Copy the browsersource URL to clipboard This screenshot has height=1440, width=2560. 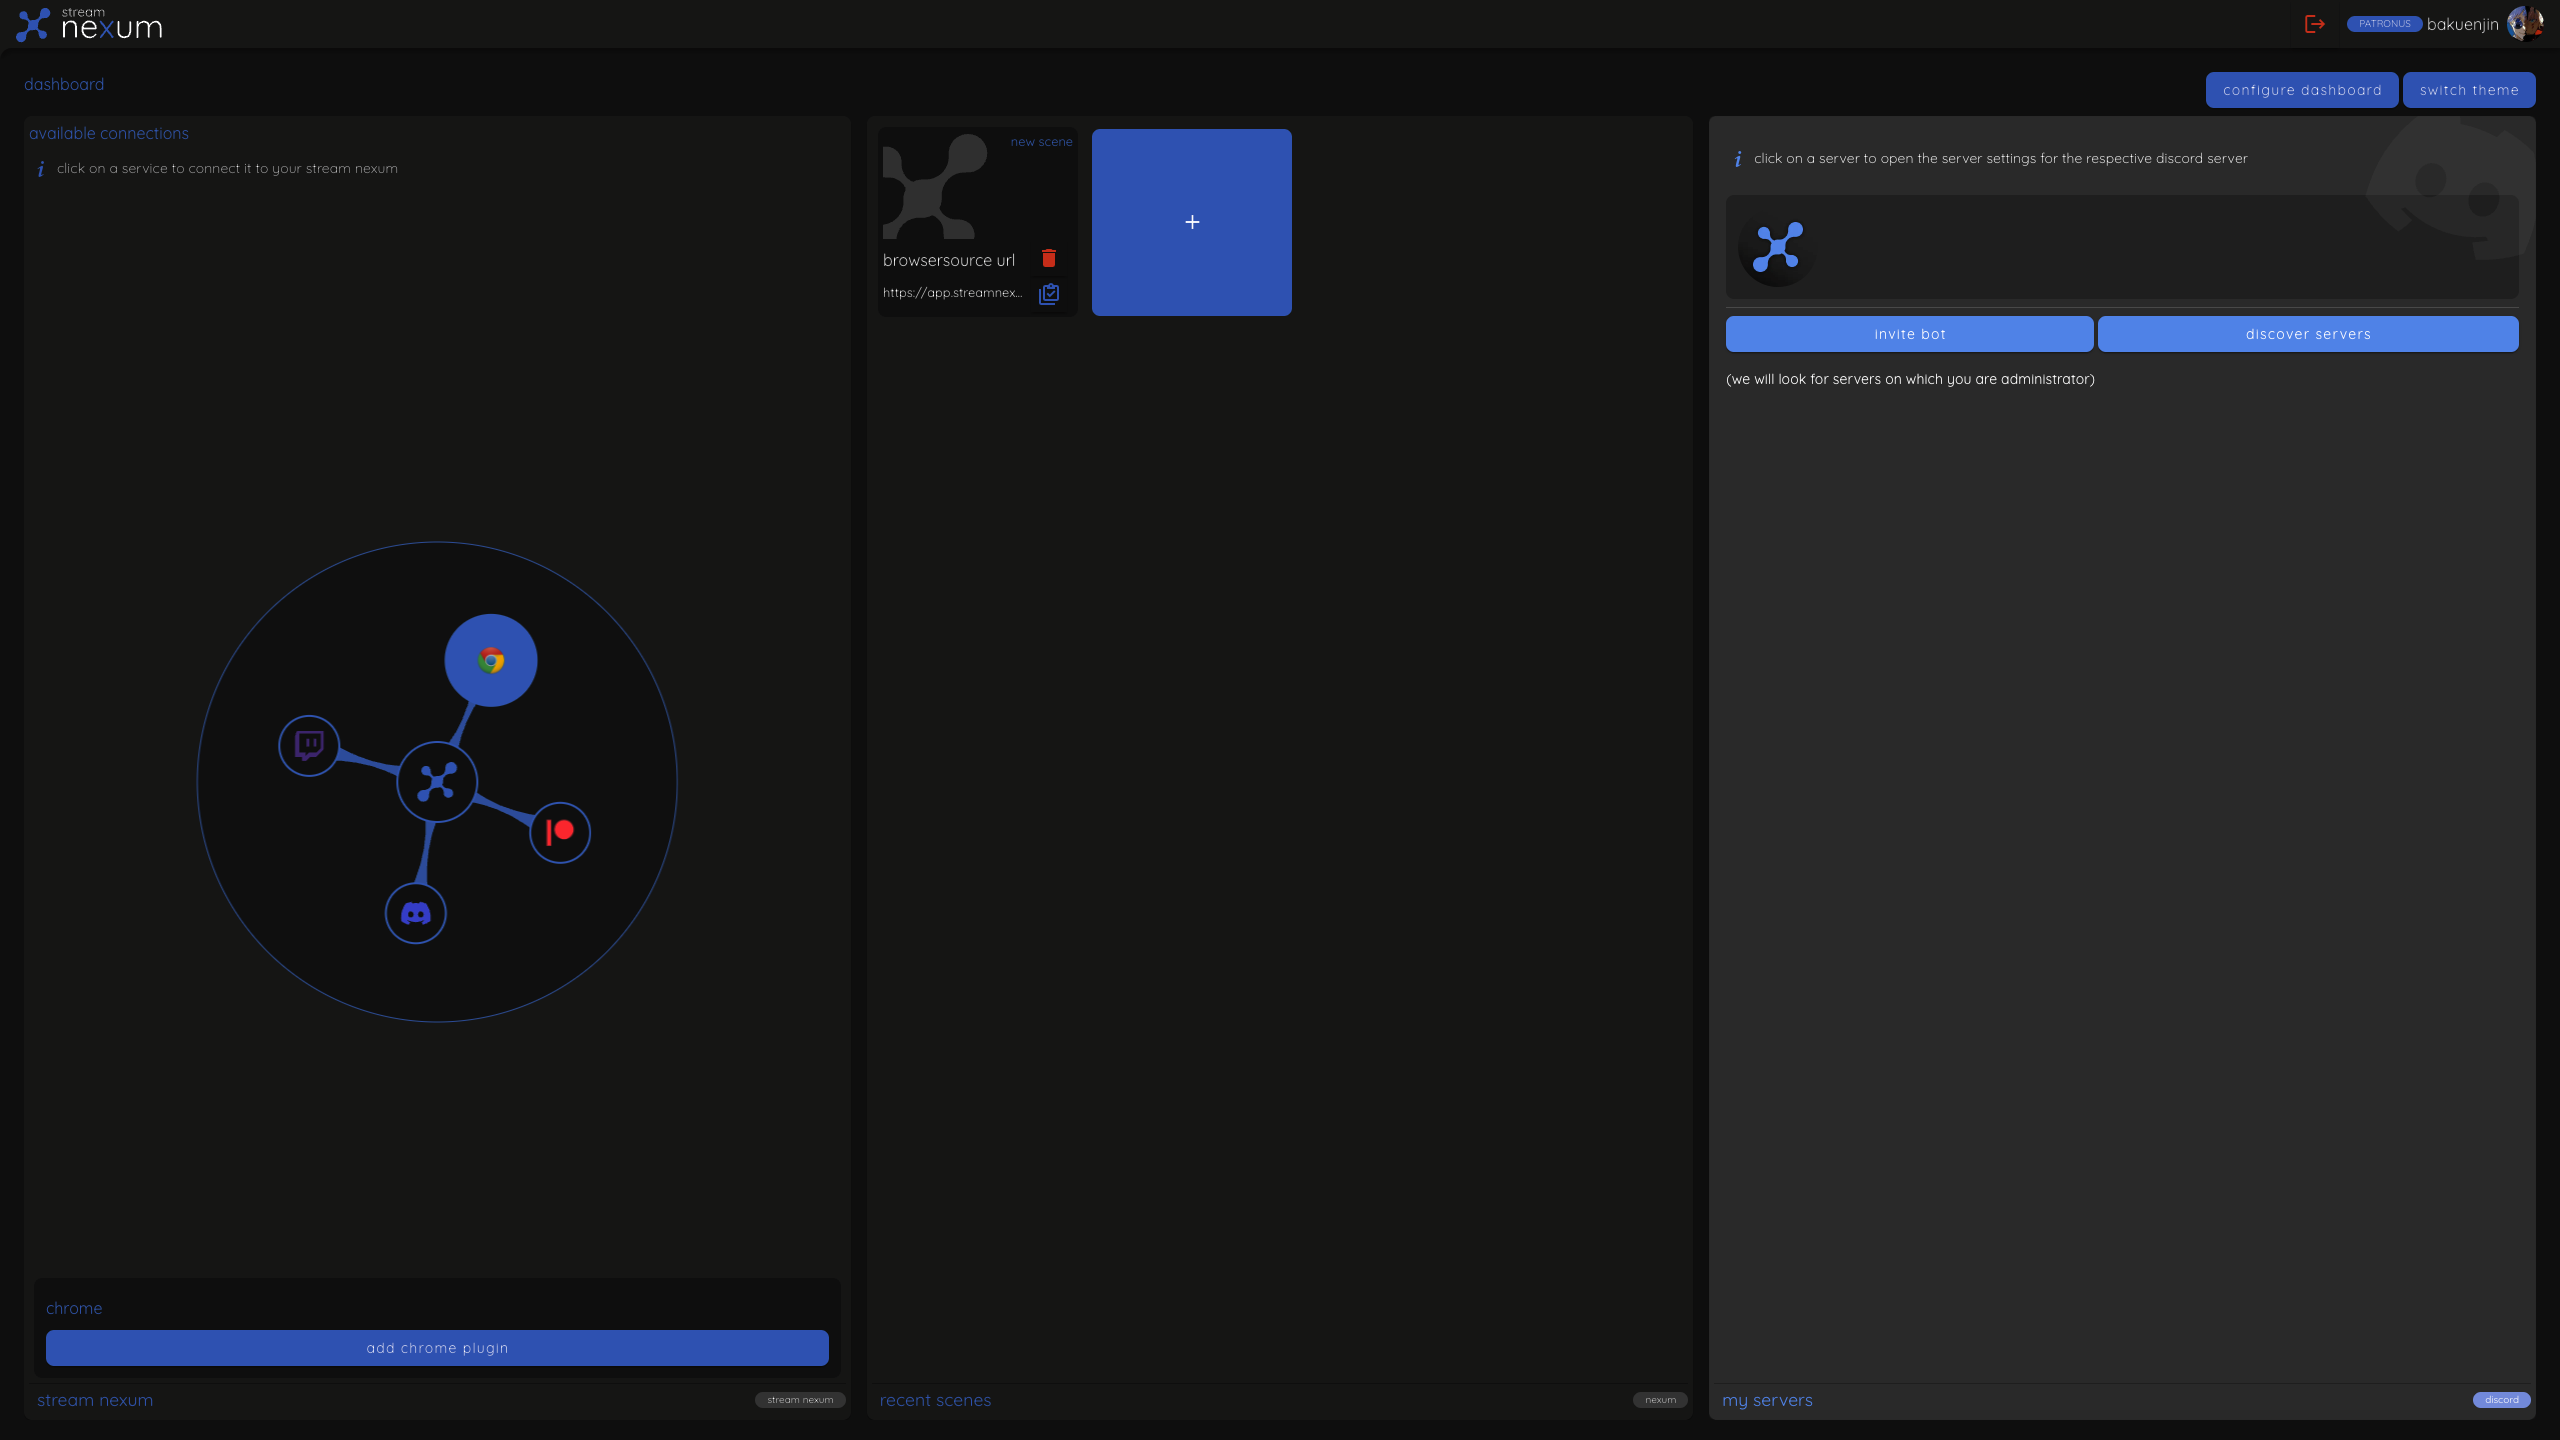point(1049,294)
